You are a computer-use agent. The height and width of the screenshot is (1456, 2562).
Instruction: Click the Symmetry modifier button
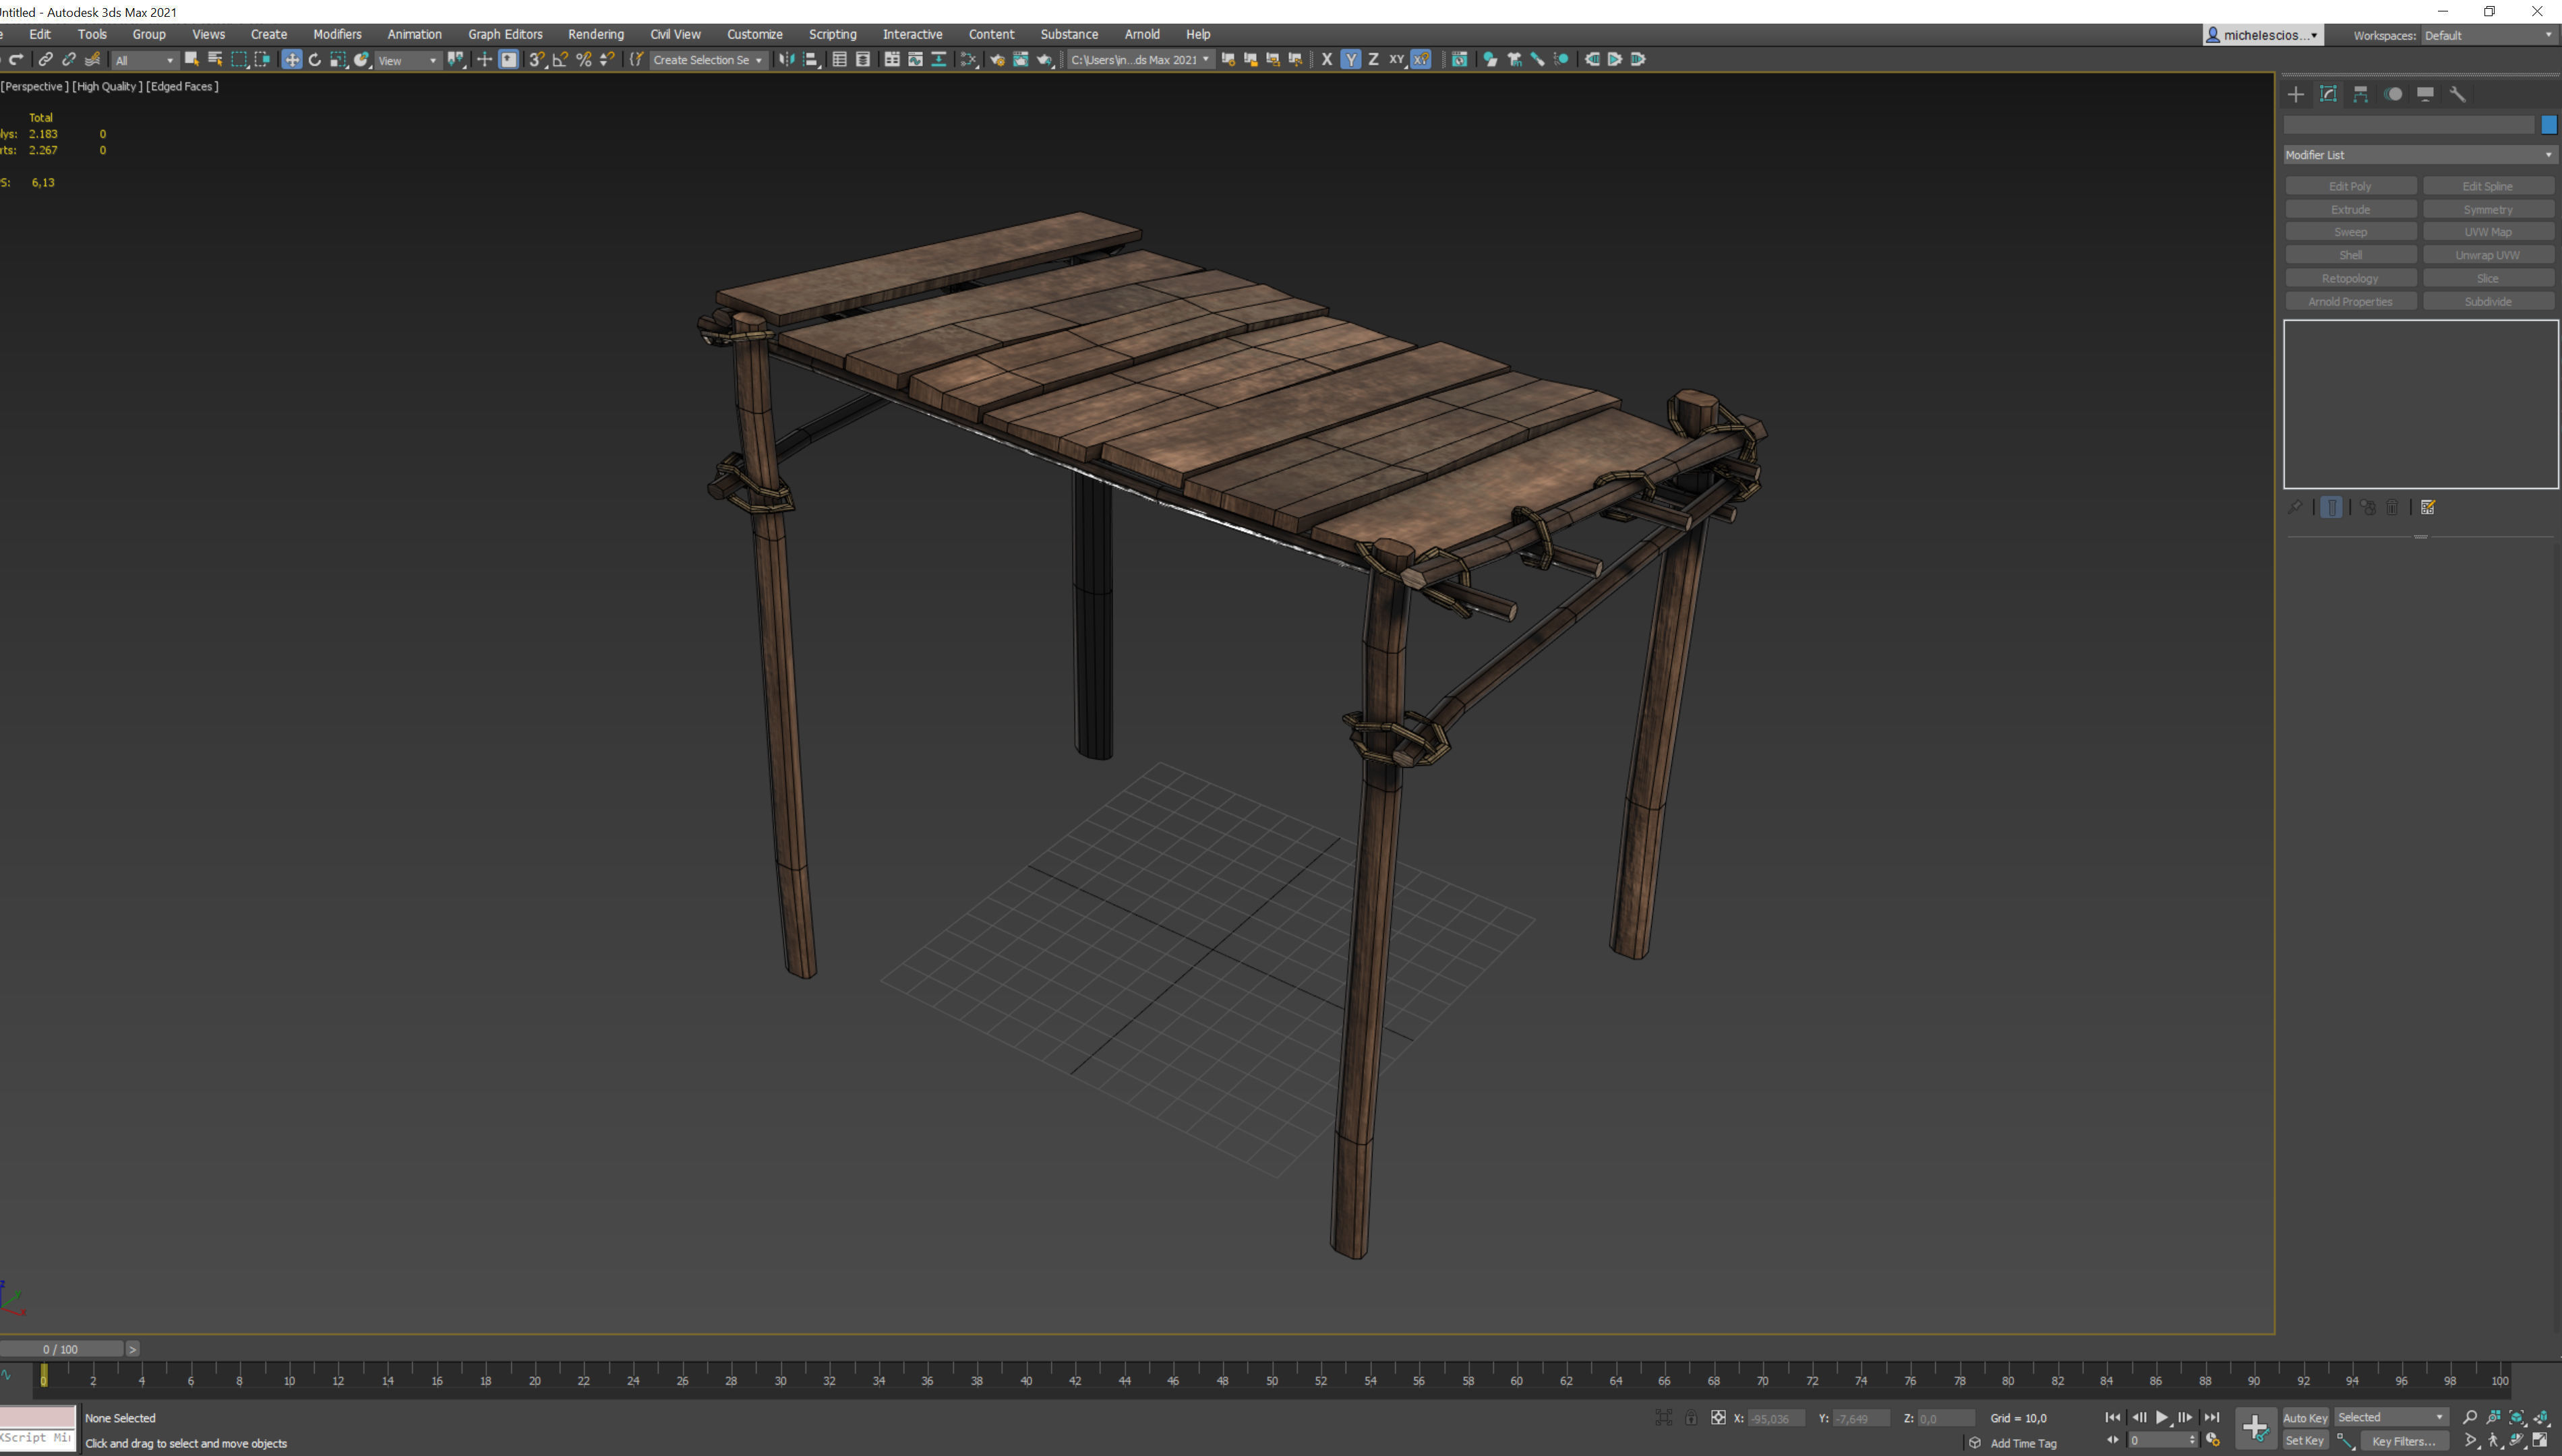point(2488,209)
